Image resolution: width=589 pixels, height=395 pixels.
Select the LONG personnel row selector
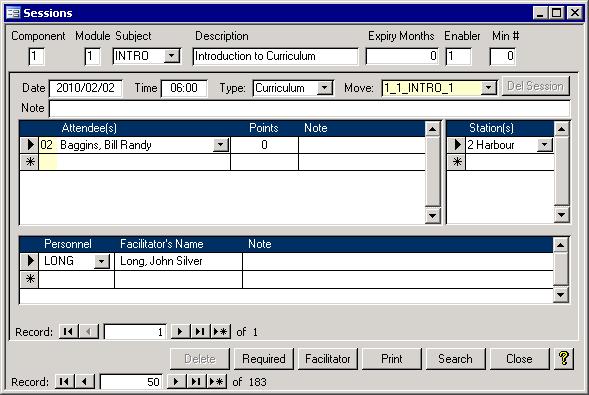(29, 261)
